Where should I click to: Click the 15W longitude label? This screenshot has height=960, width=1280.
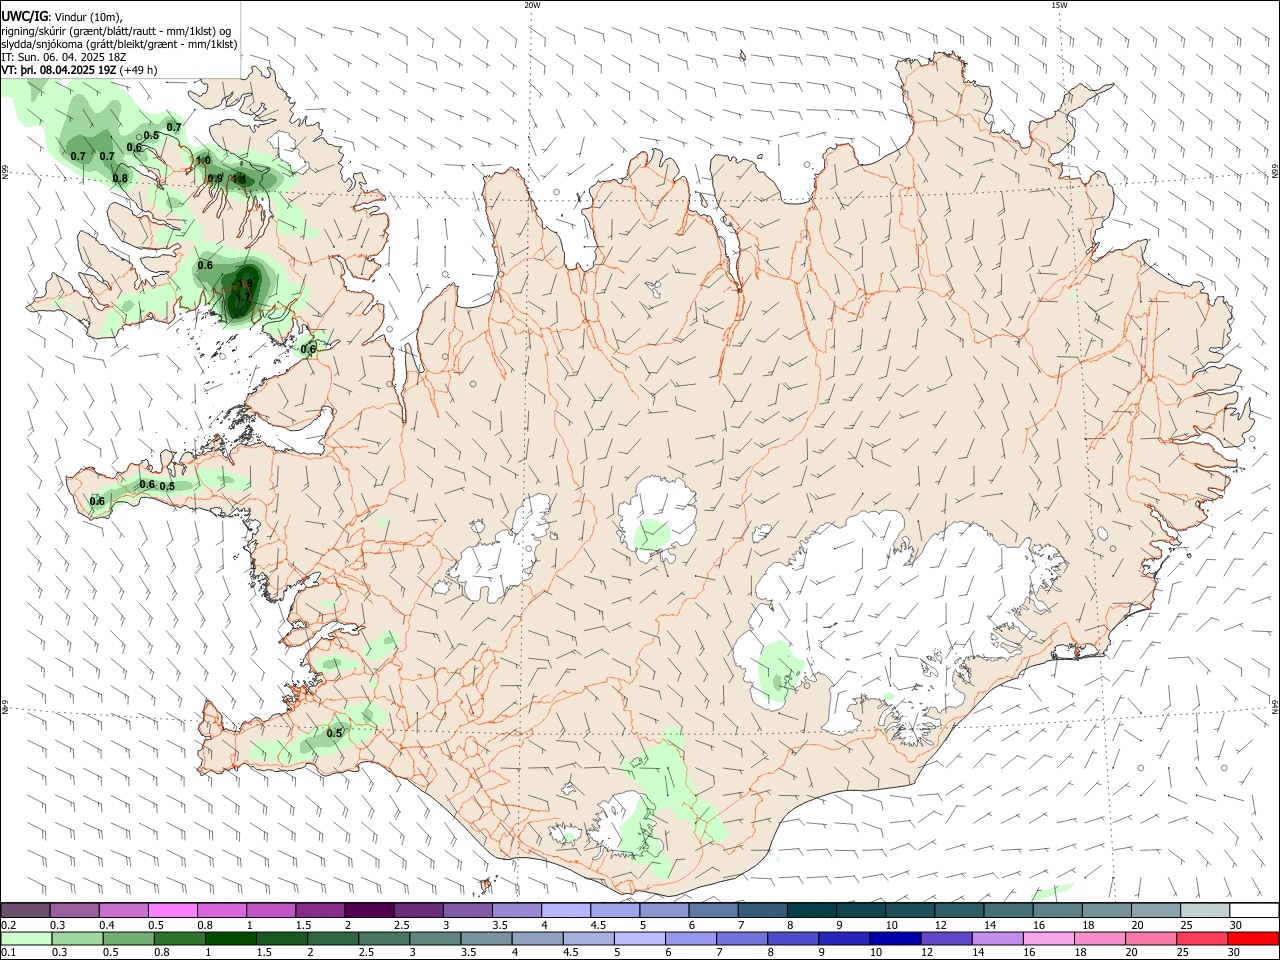[1059, 5]
